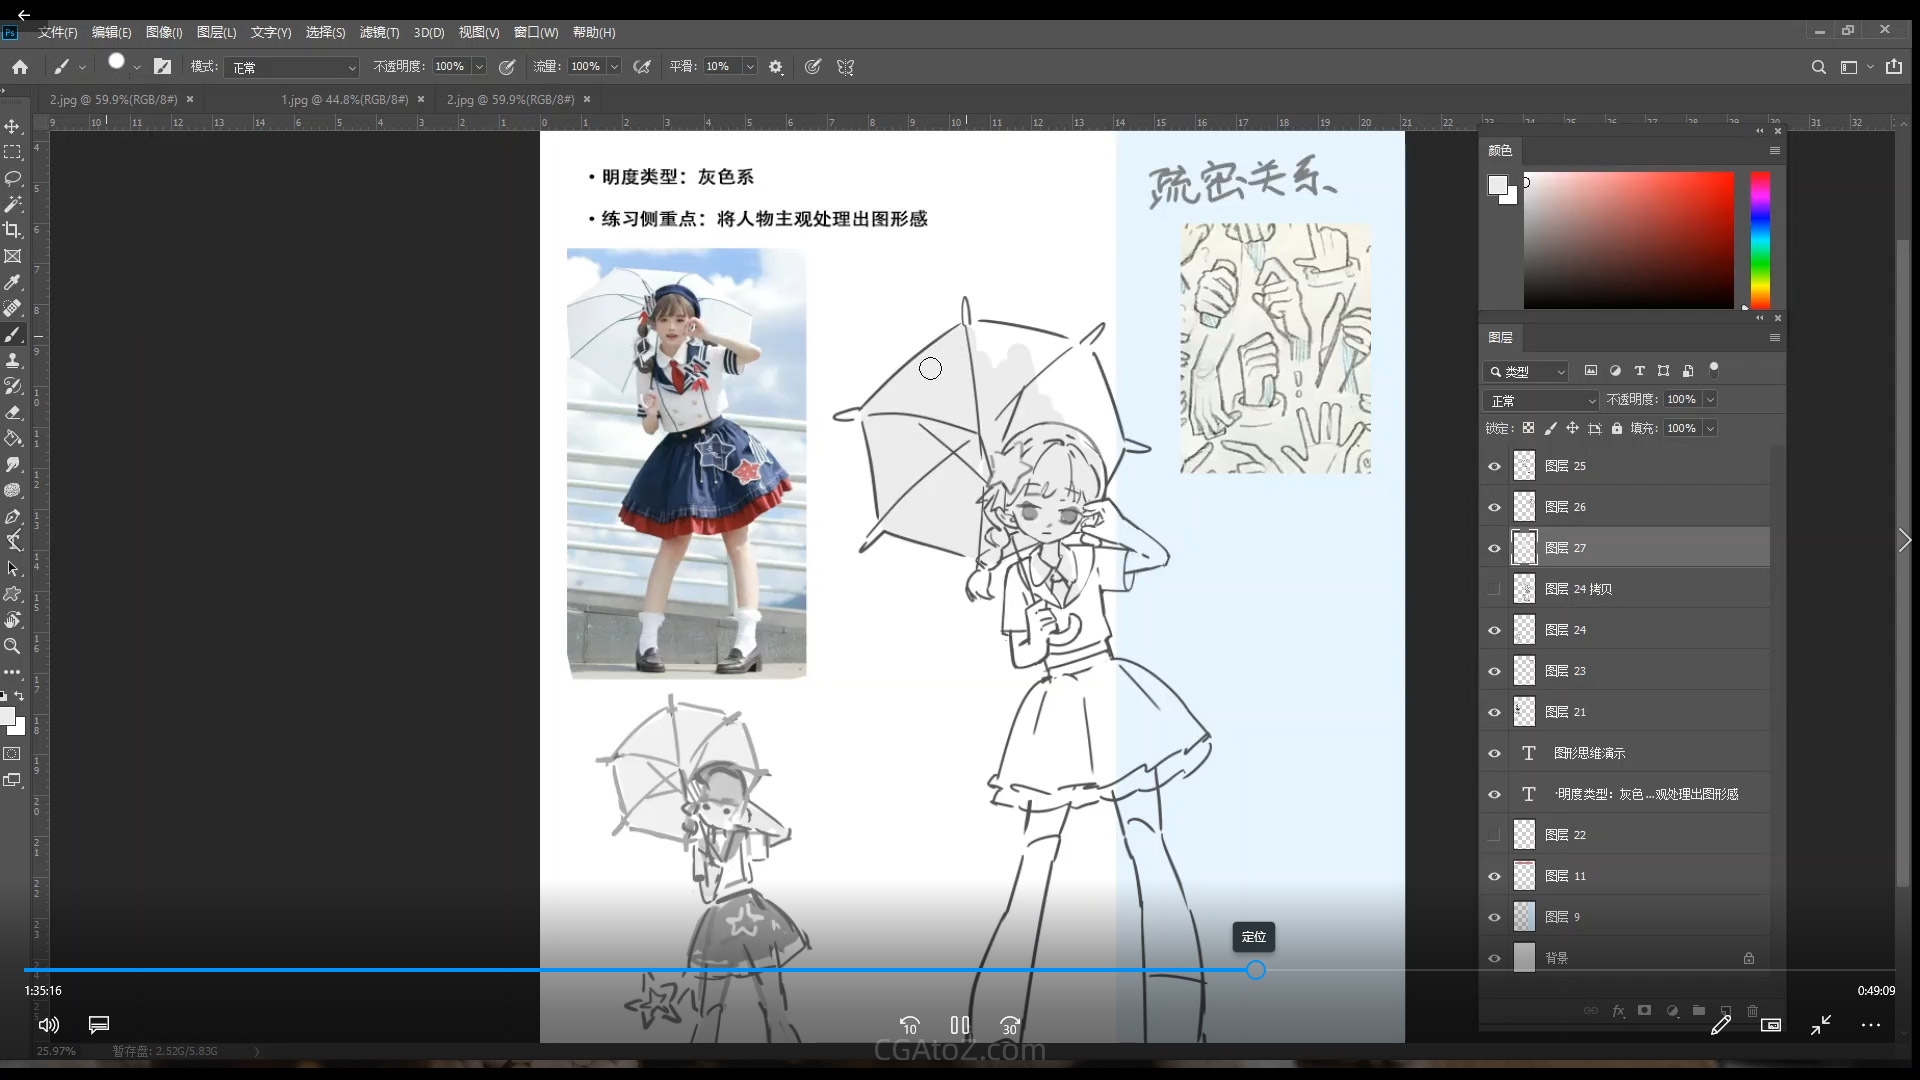Switch to the 1.jpg document tab
This screenshot has height=1080, width=1920.
point(344,99)
